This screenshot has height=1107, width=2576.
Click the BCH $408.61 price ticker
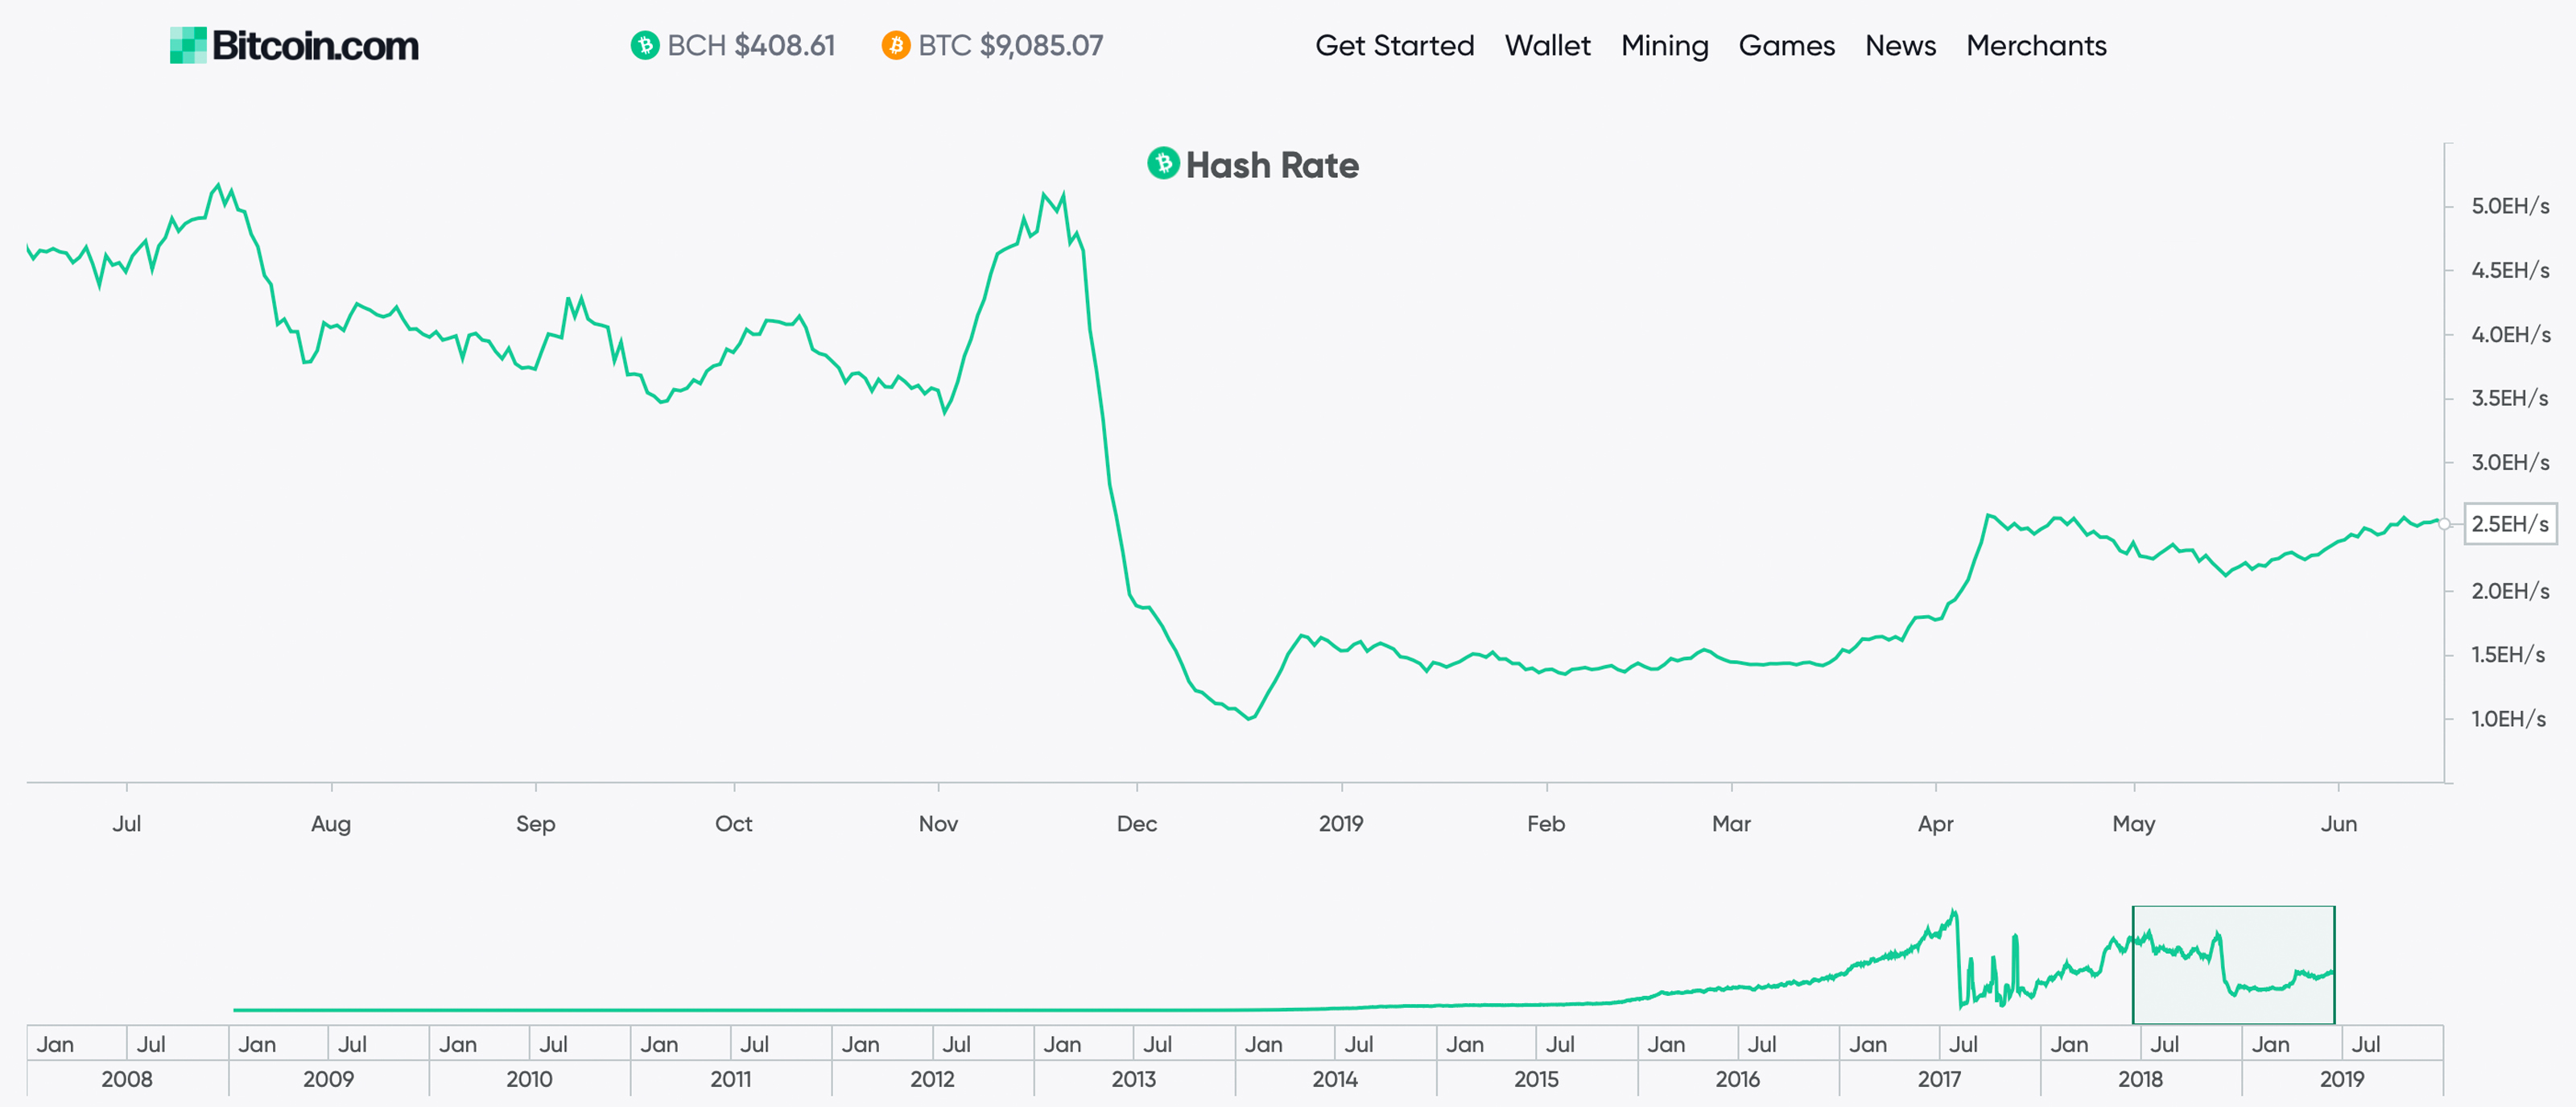733,45
